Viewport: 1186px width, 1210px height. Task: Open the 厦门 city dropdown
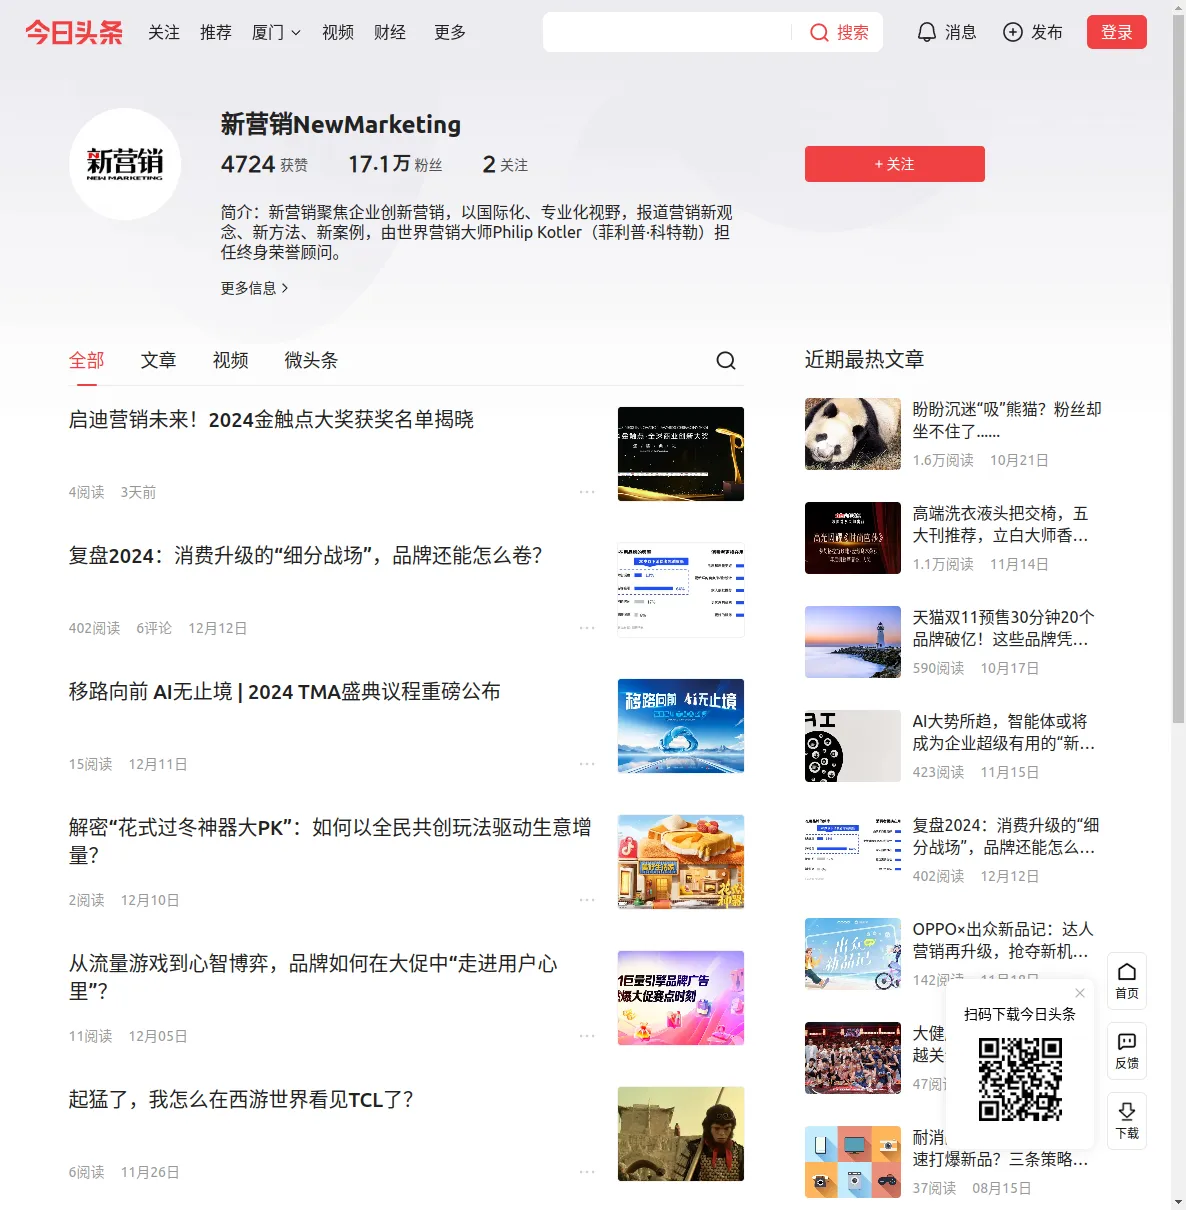coord(276,32)
